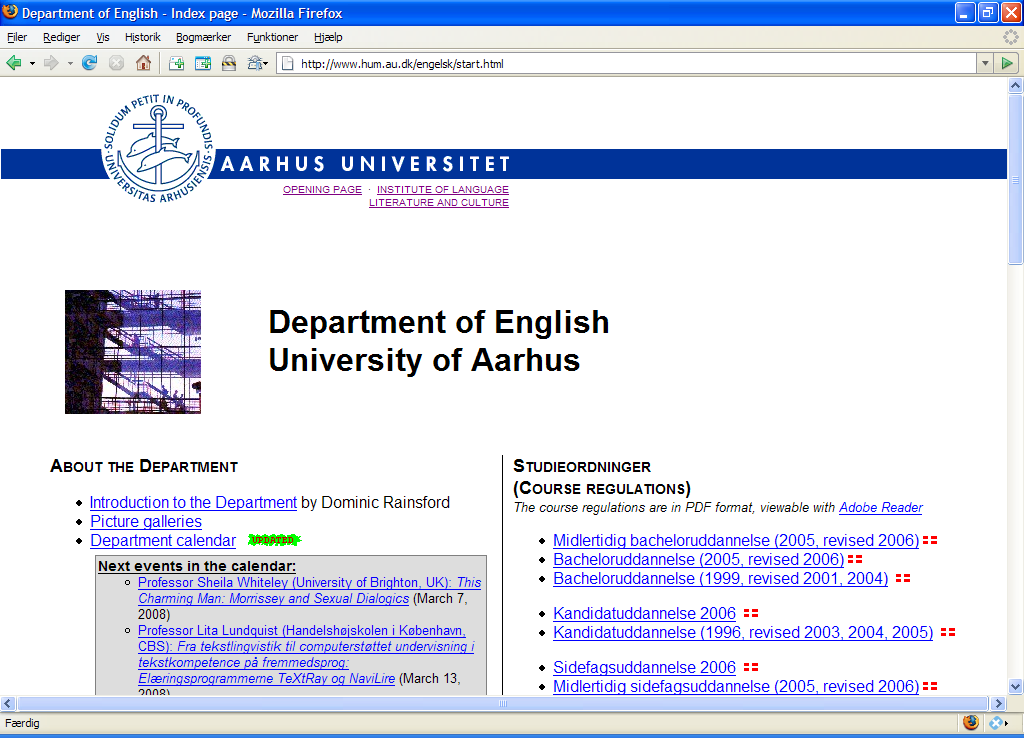Click the Aarhus Universitet anchor seal logo
1024x738 pixels.
(x=158, y=148)
